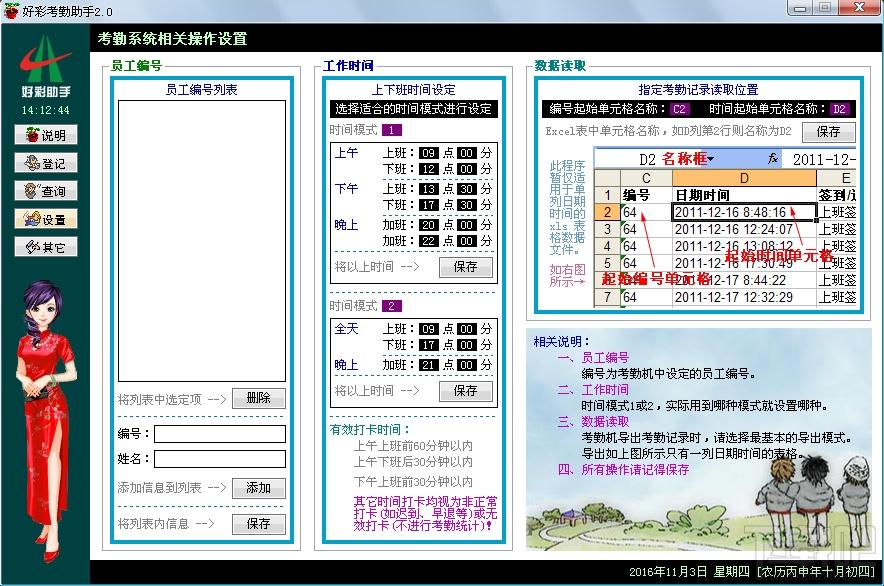Edit morning 上班 hour field 09
The height and width of the screenshot is (586, 884).
428,153
